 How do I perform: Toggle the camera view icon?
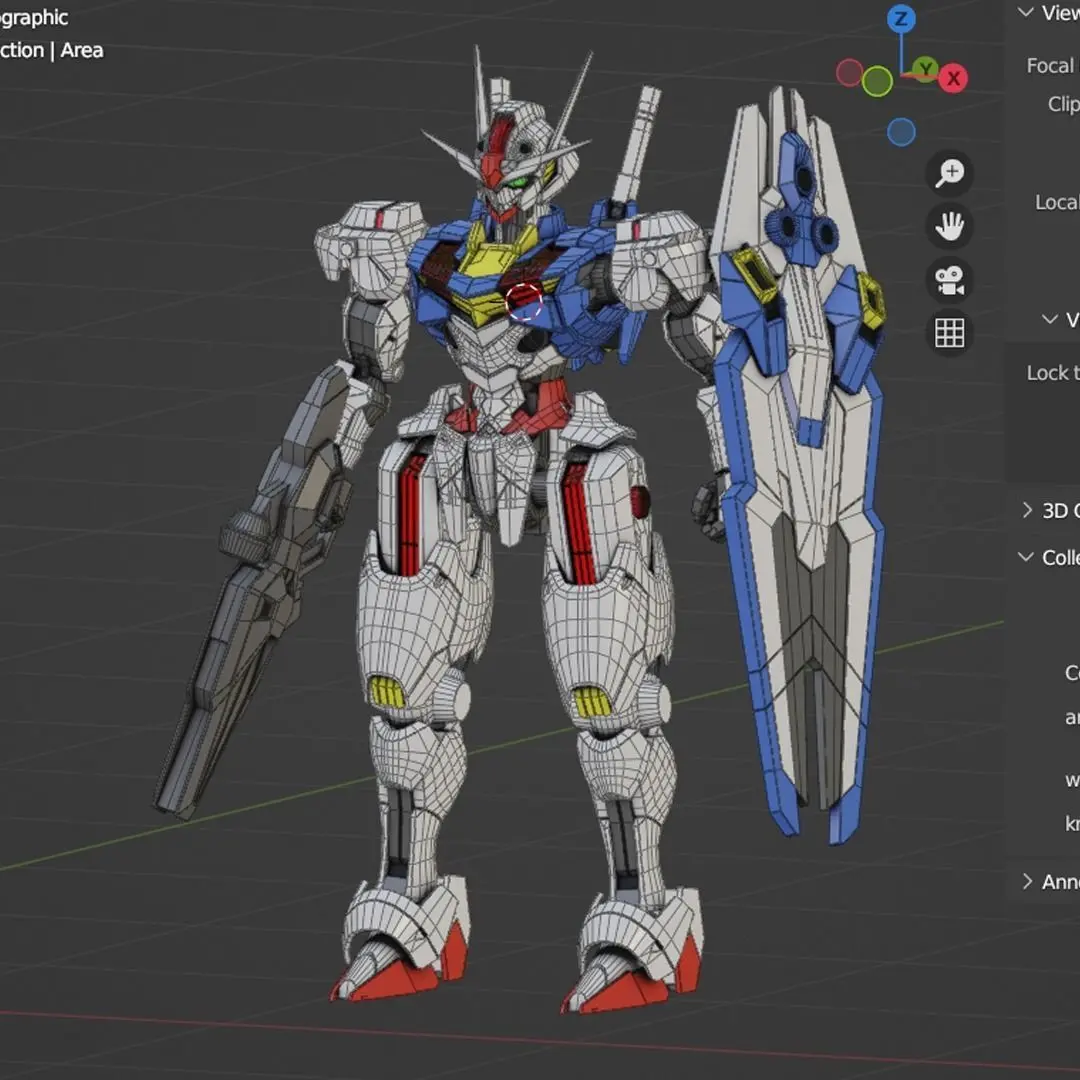click(949, 280)
